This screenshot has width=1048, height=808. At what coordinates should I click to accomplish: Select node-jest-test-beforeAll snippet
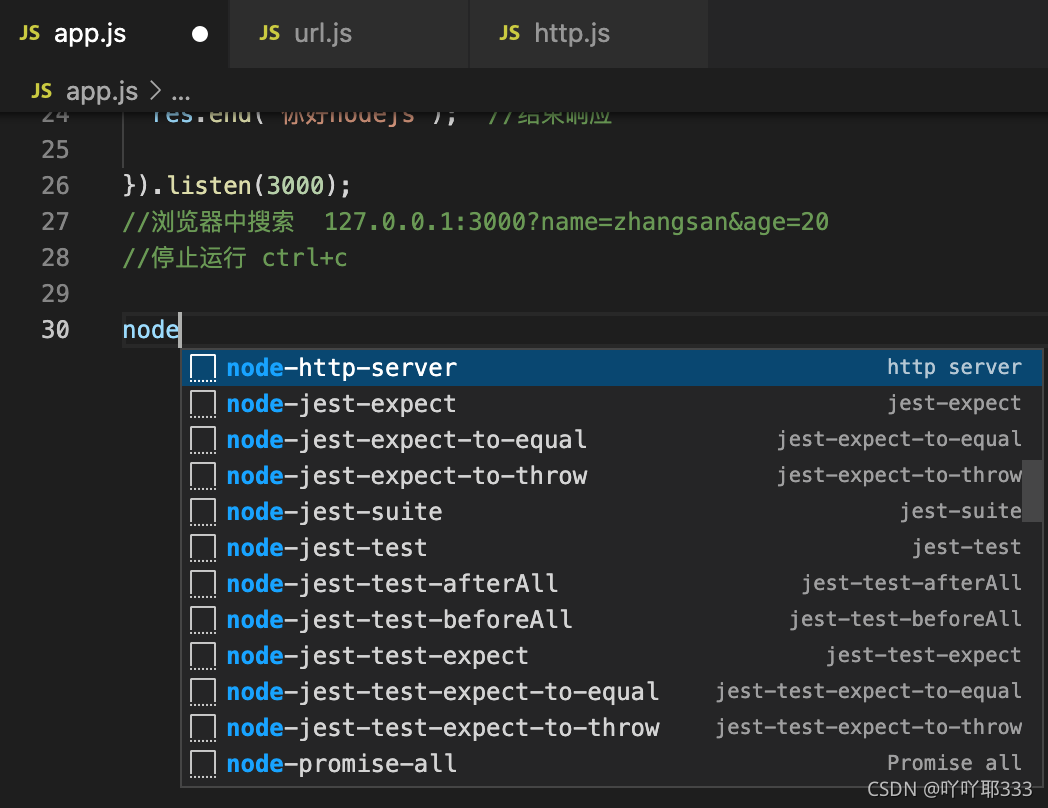click(x=612, y=620)
